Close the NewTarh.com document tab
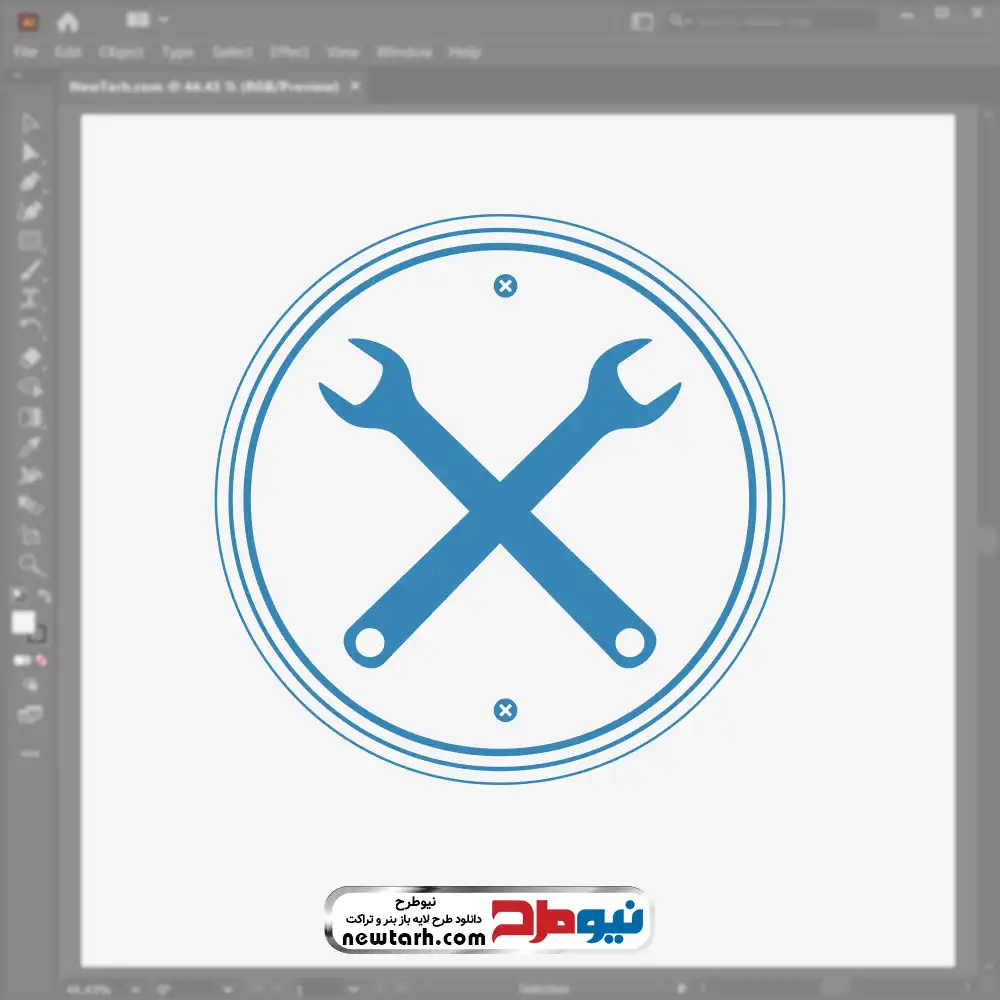This screenshot has width=1000, height=1000. (353, 87)
